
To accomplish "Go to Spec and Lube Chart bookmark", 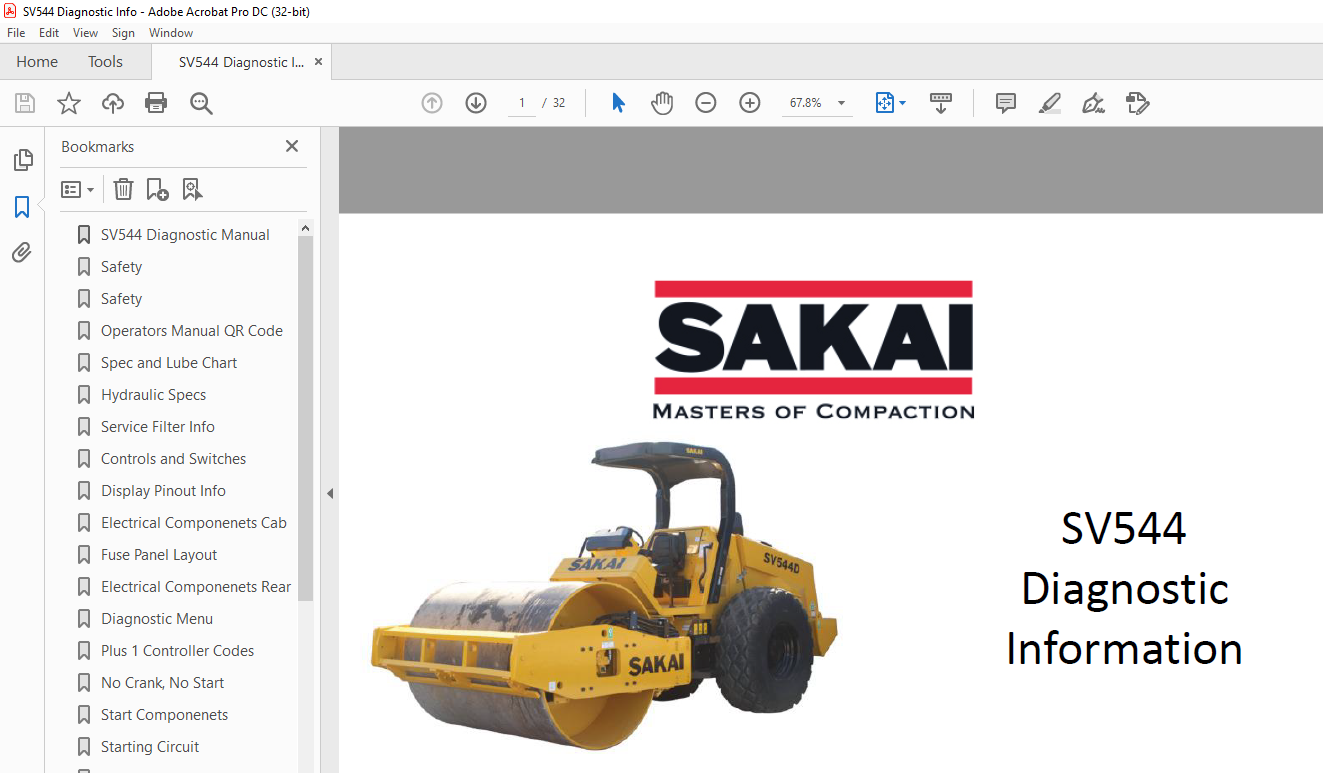I will (169, 363).
